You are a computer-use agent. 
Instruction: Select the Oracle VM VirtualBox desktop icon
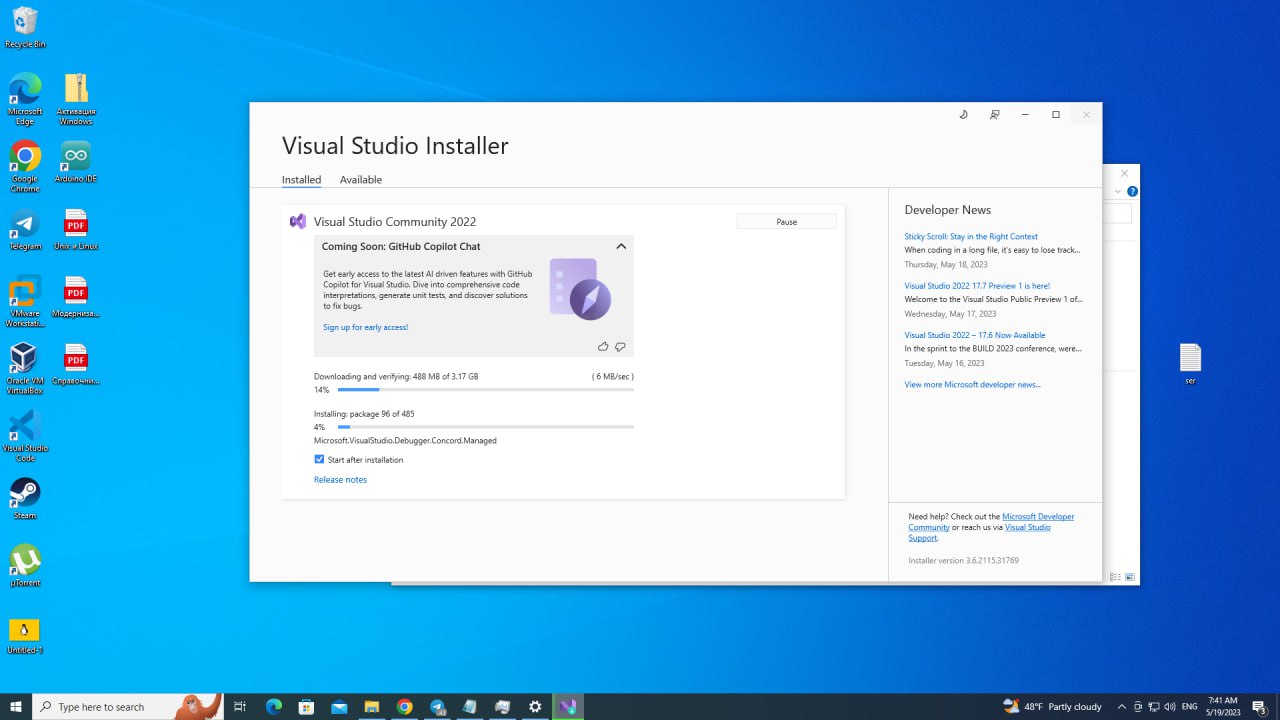(x=25, y=369)
